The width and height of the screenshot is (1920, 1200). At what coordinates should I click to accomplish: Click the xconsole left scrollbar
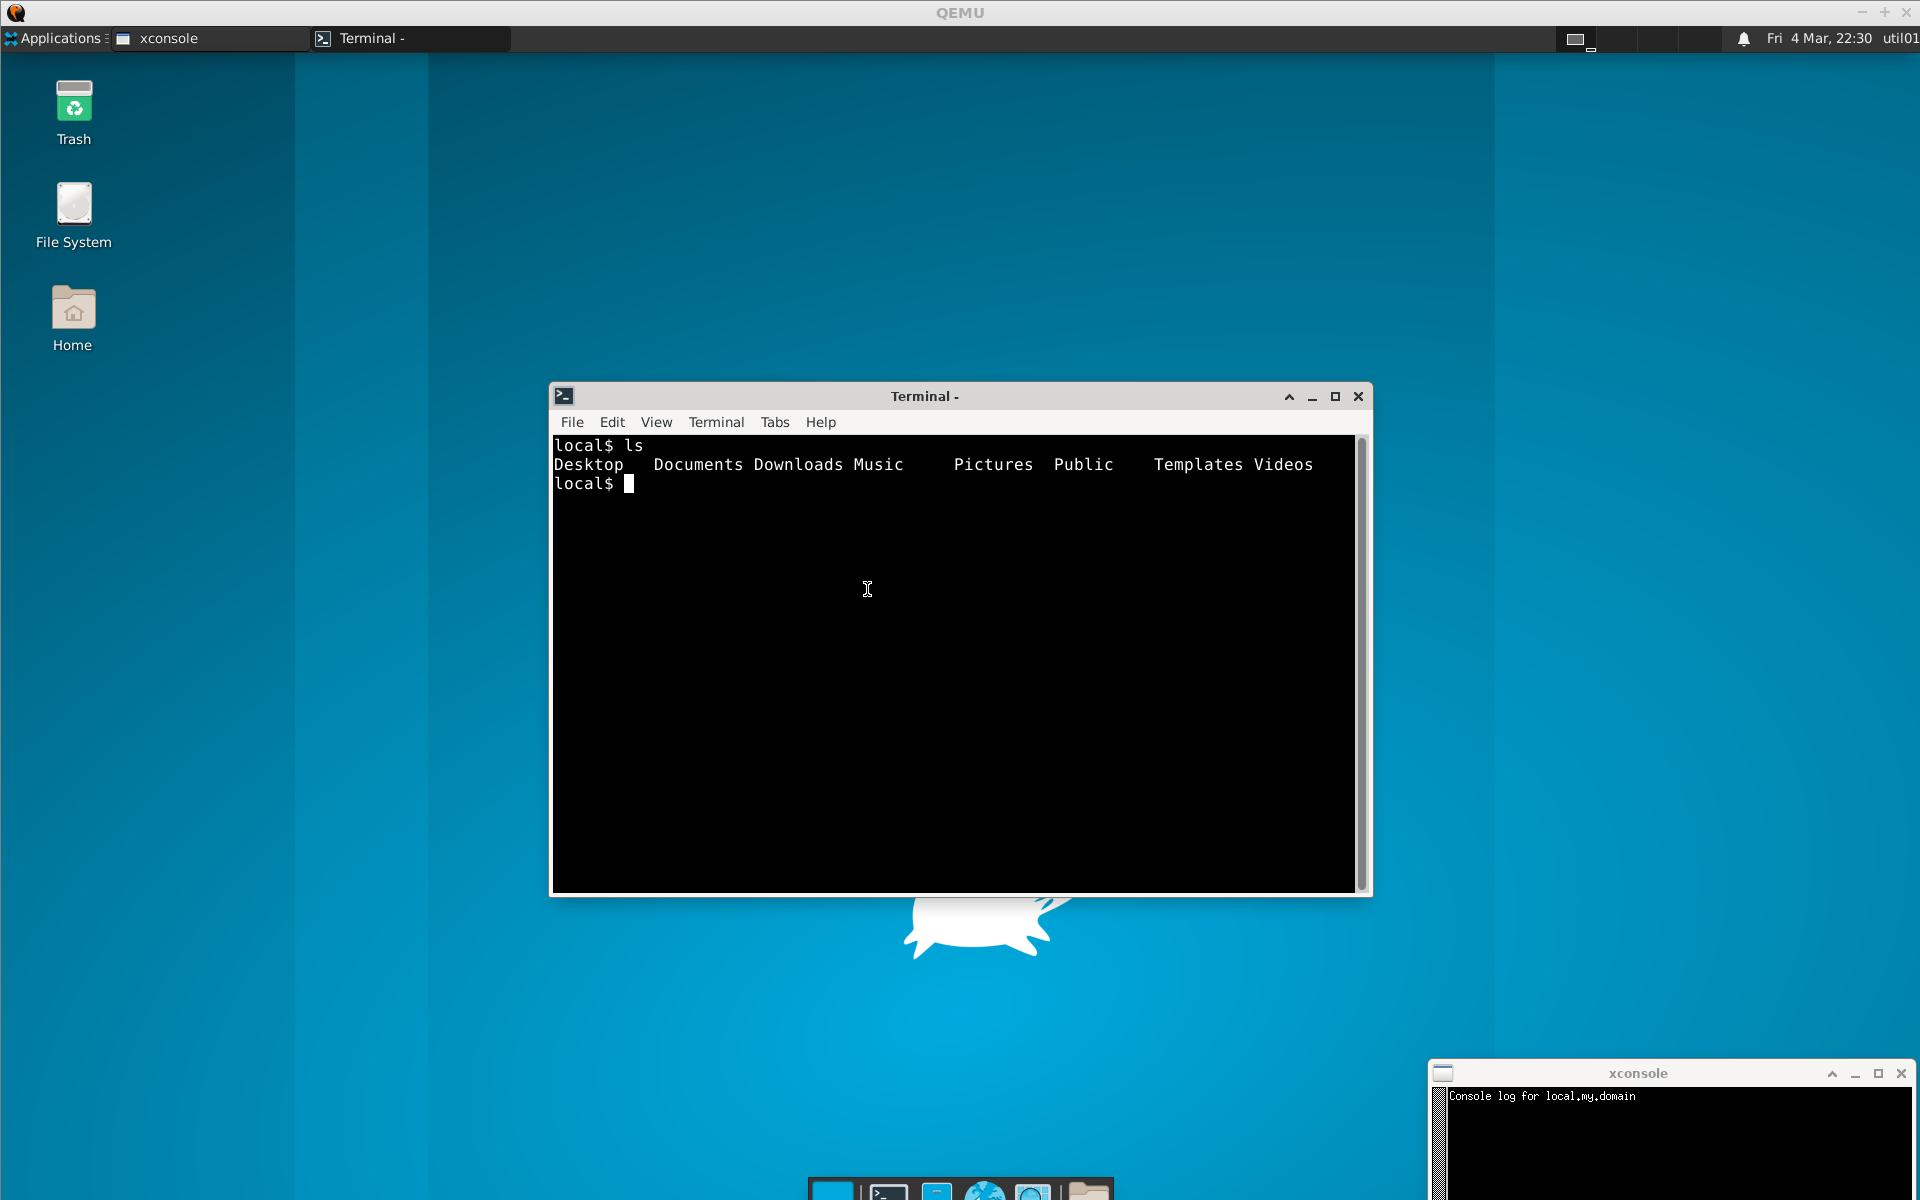point(1440,1143)
